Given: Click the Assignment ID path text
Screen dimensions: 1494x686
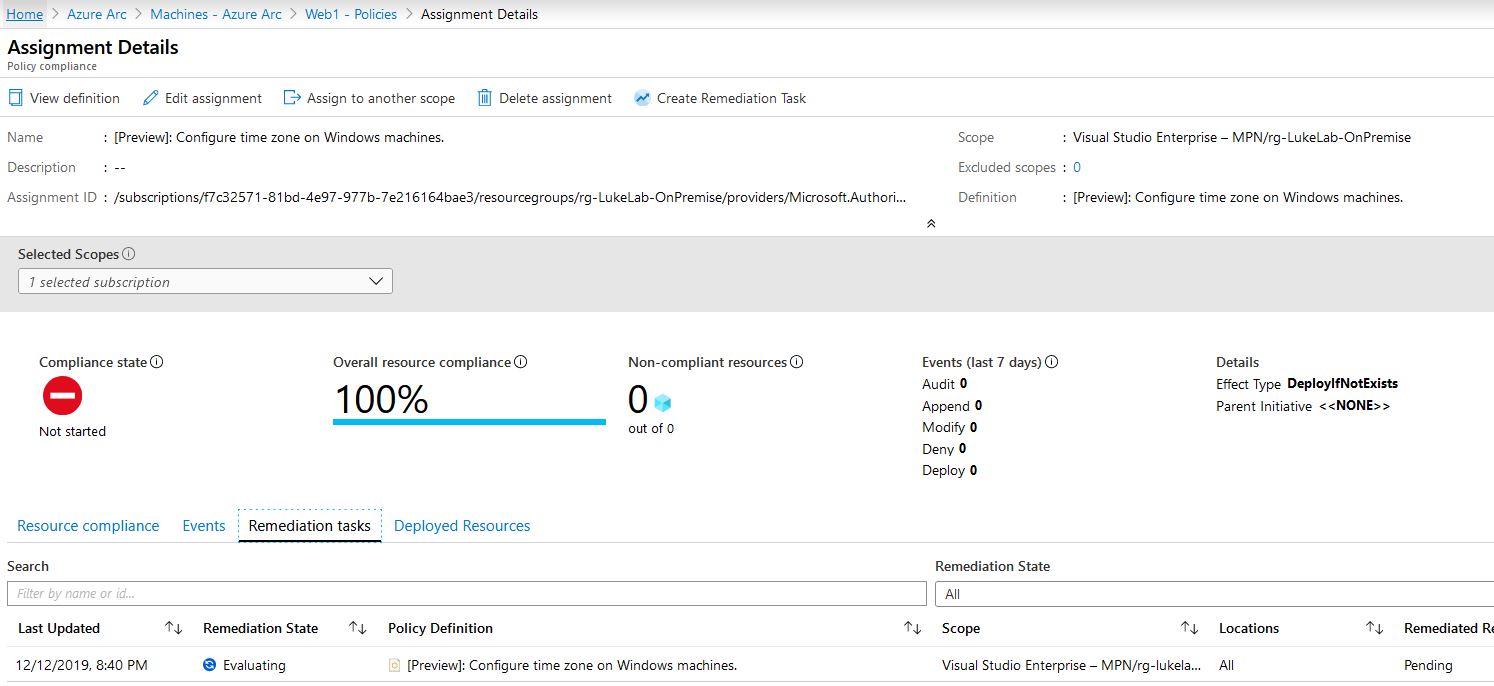Looking at the screenshot, I should point(511,197).
